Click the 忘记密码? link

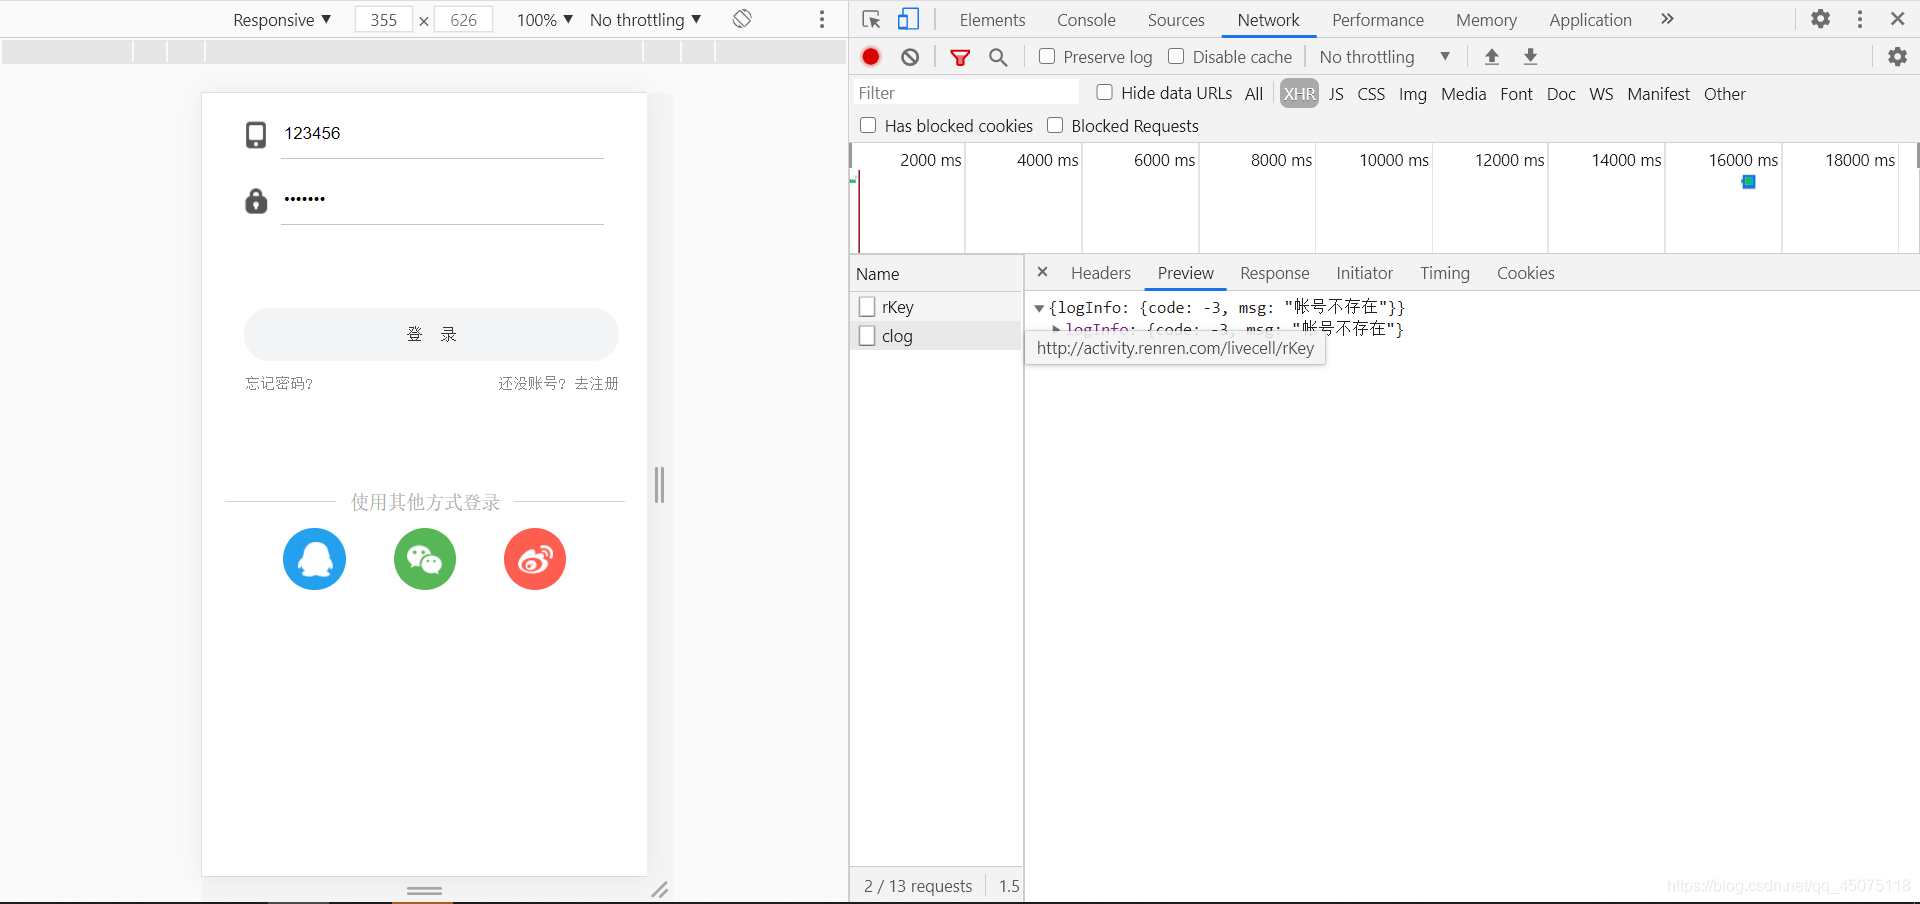click(279, 383)
